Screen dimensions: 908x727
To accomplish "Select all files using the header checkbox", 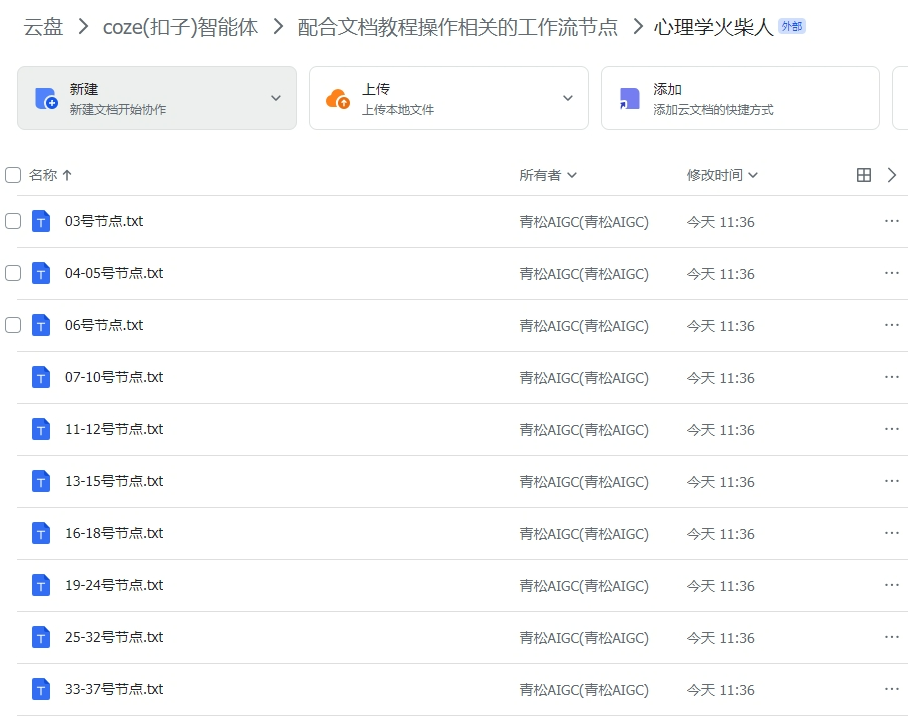I will coord(12,174).
